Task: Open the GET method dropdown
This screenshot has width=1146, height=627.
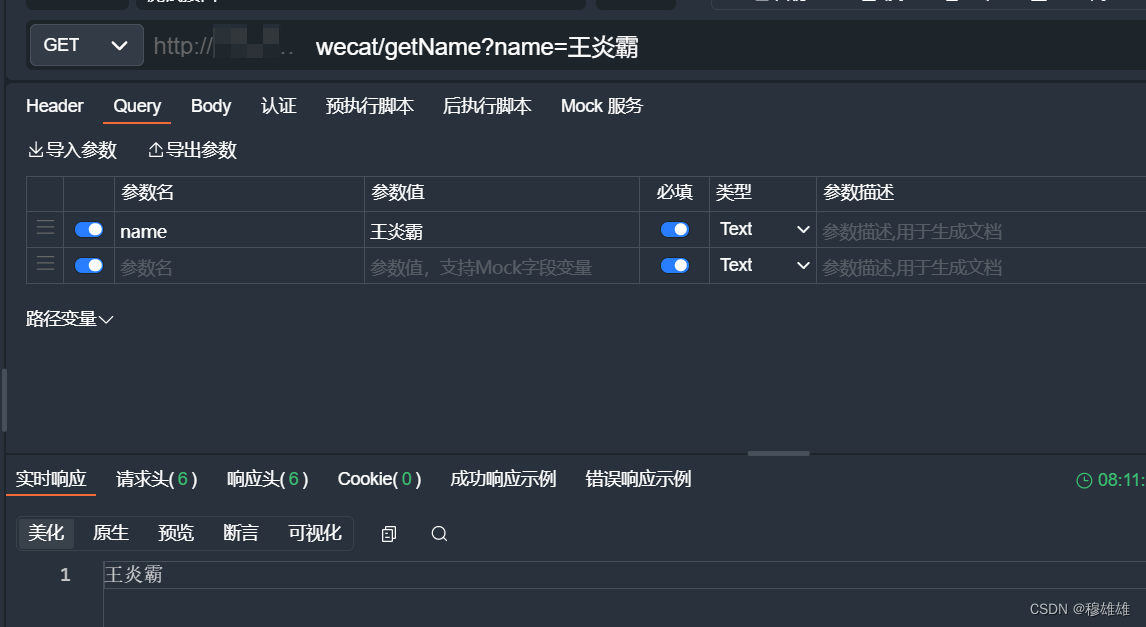Action: click(x=86, y=45)
